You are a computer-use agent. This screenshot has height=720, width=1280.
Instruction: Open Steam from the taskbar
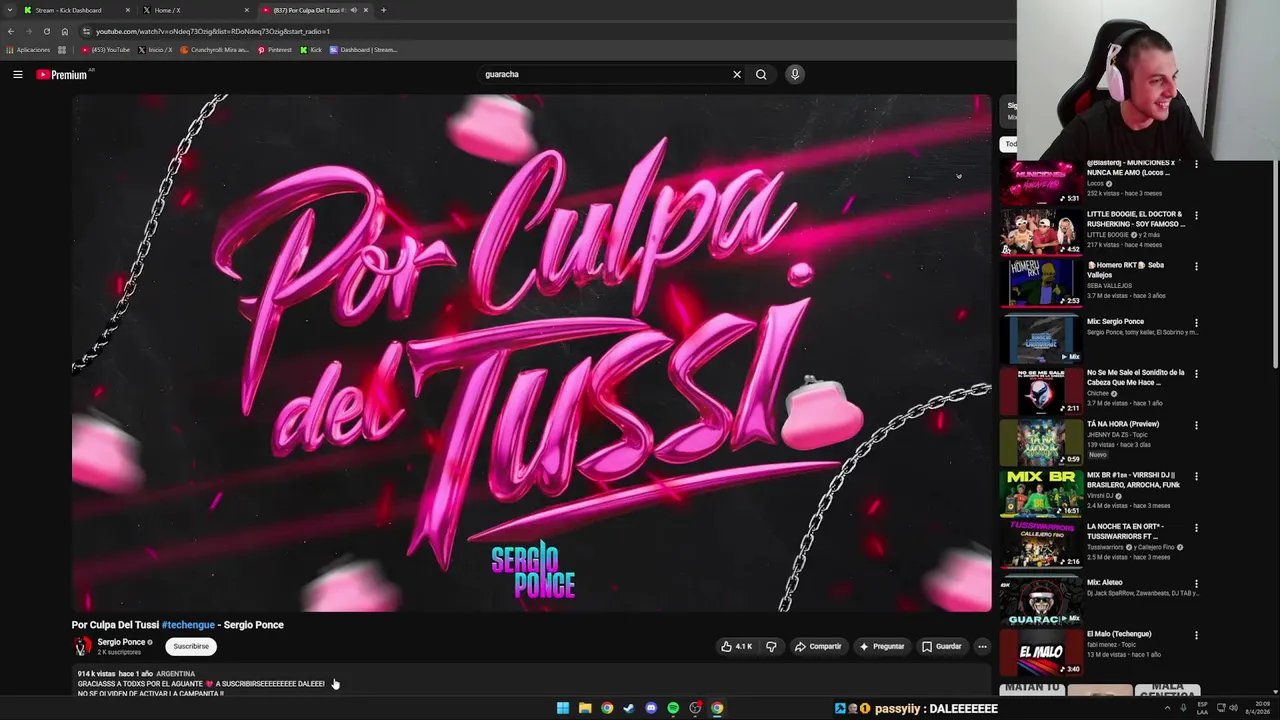pos(629,708)
